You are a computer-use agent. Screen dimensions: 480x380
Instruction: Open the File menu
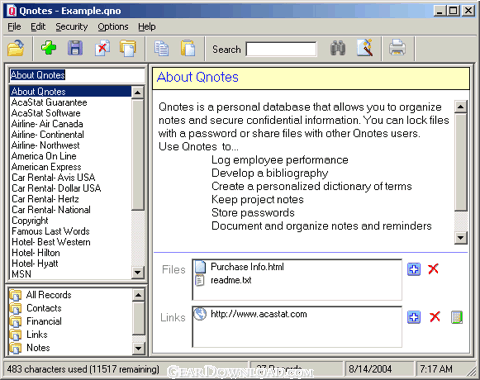(14, 27)
